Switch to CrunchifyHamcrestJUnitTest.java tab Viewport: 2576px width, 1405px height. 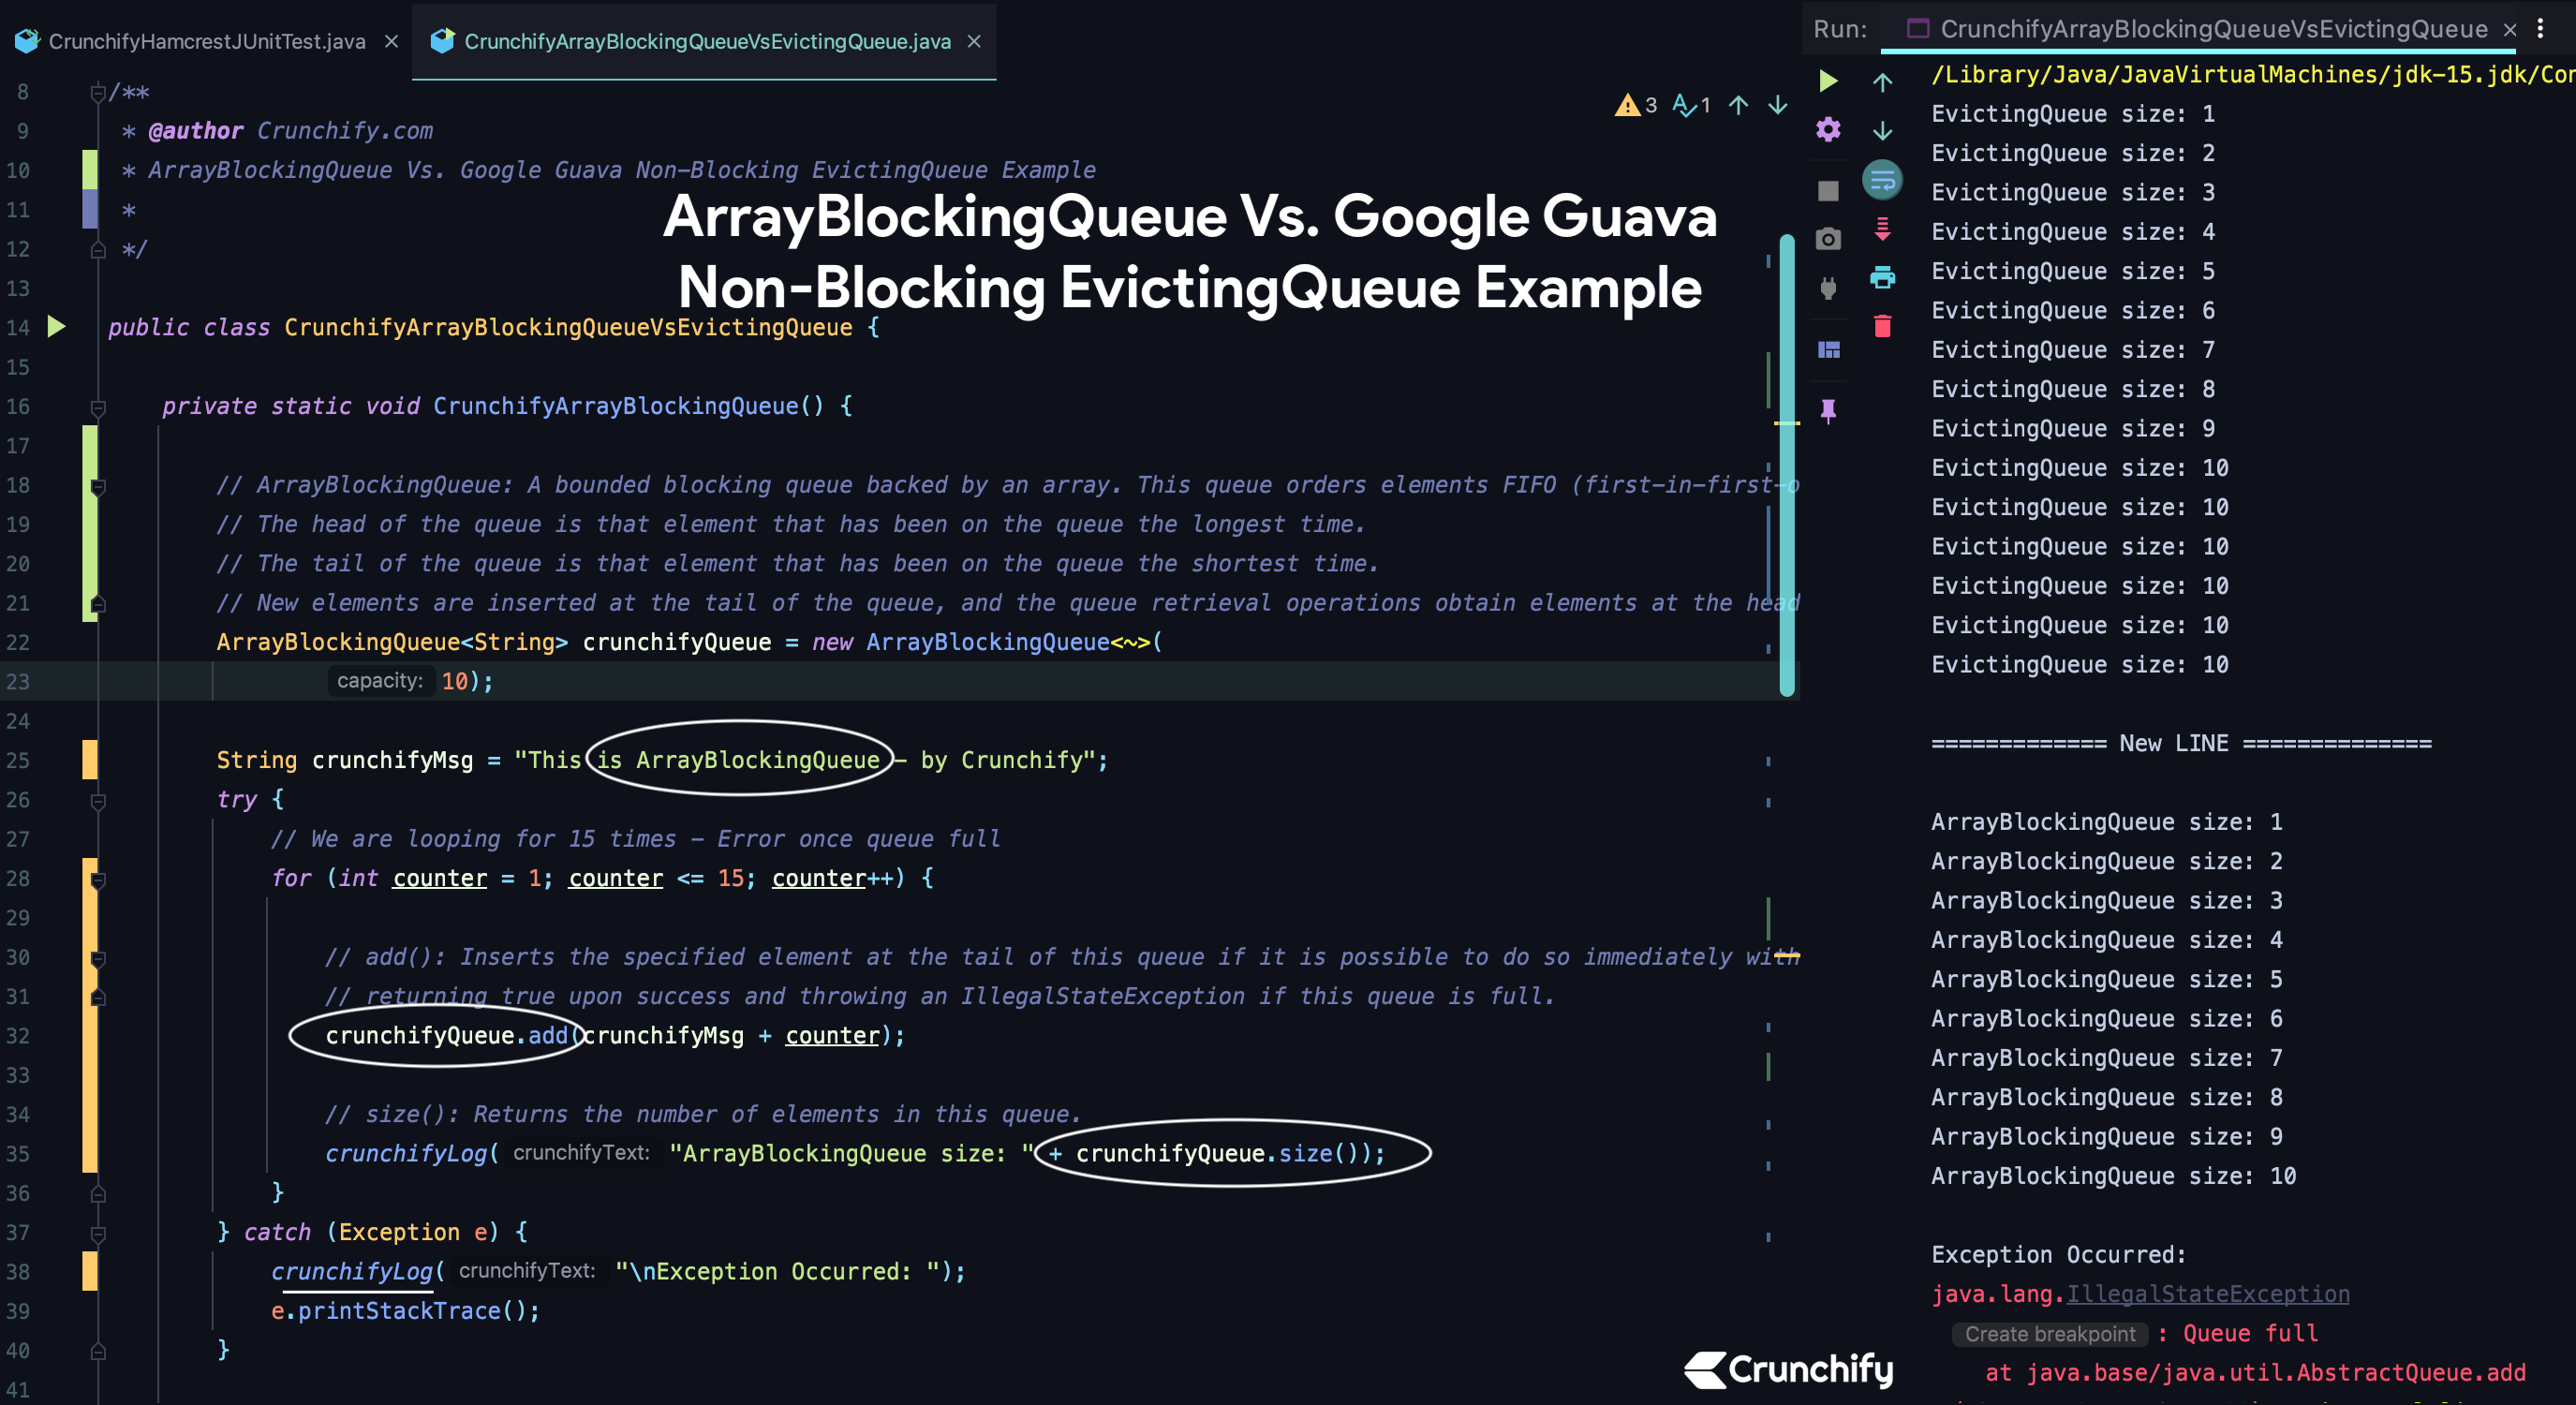206,41
